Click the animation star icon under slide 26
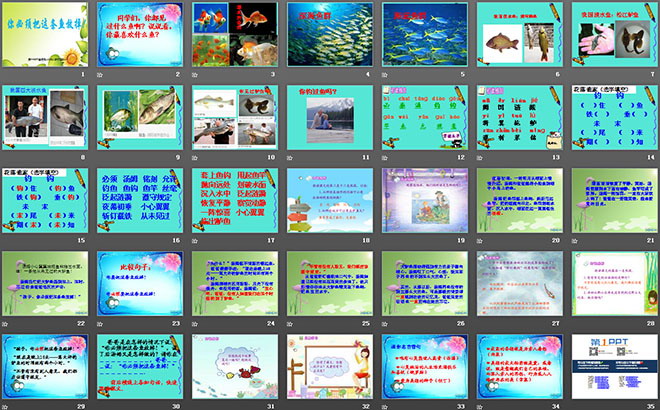 tap(385, 324)
